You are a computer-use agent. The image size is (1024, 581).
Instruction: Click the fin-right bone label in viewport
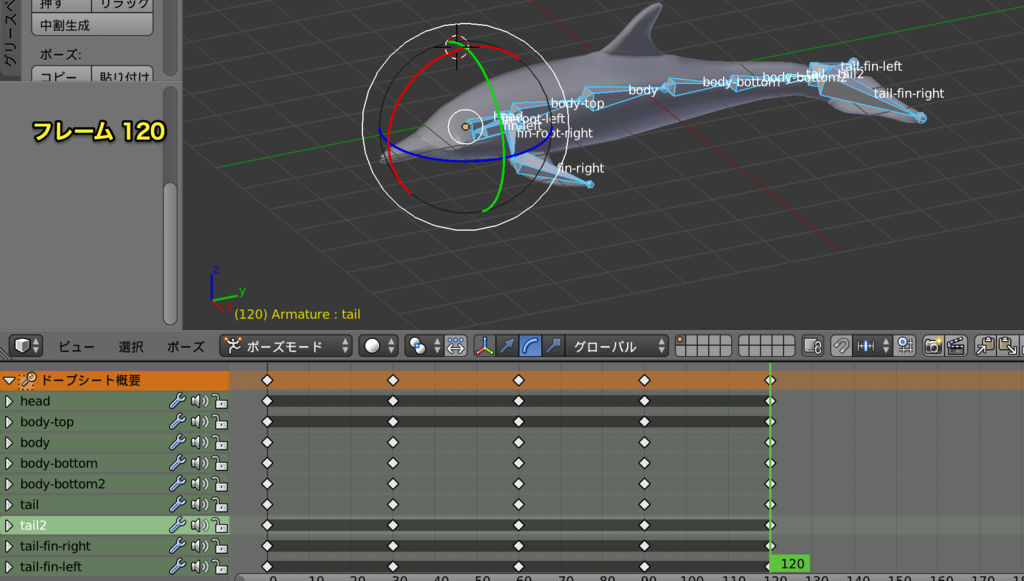coord(581,168)
